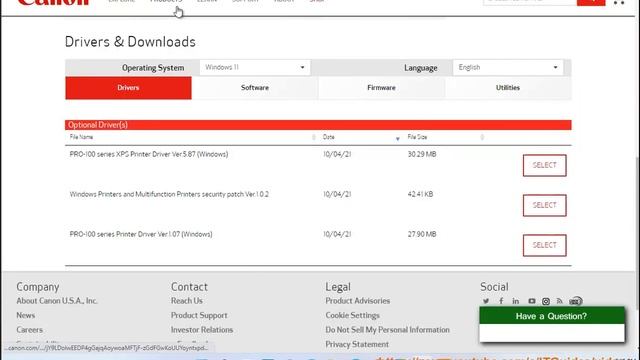640x360 pixels.
Task: Open the Reach Us link
Action: (187, 301)
